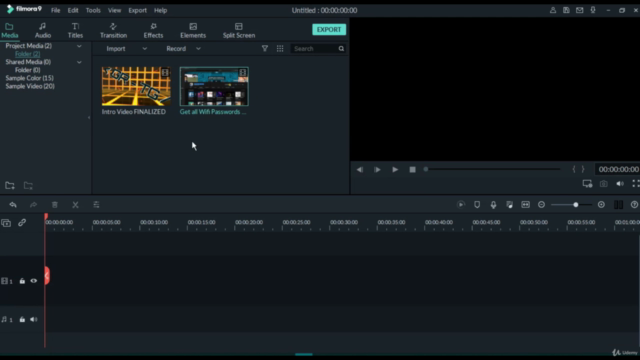The image size is (640, 360).
Task: Select the Get all Wifi Passwords thumbnail
Action: tap(214, 86)
